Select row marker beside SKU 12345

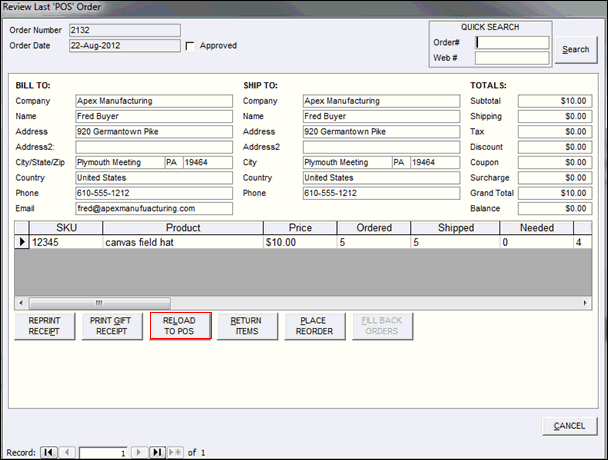pyautogui.click(x=22, y=241)
